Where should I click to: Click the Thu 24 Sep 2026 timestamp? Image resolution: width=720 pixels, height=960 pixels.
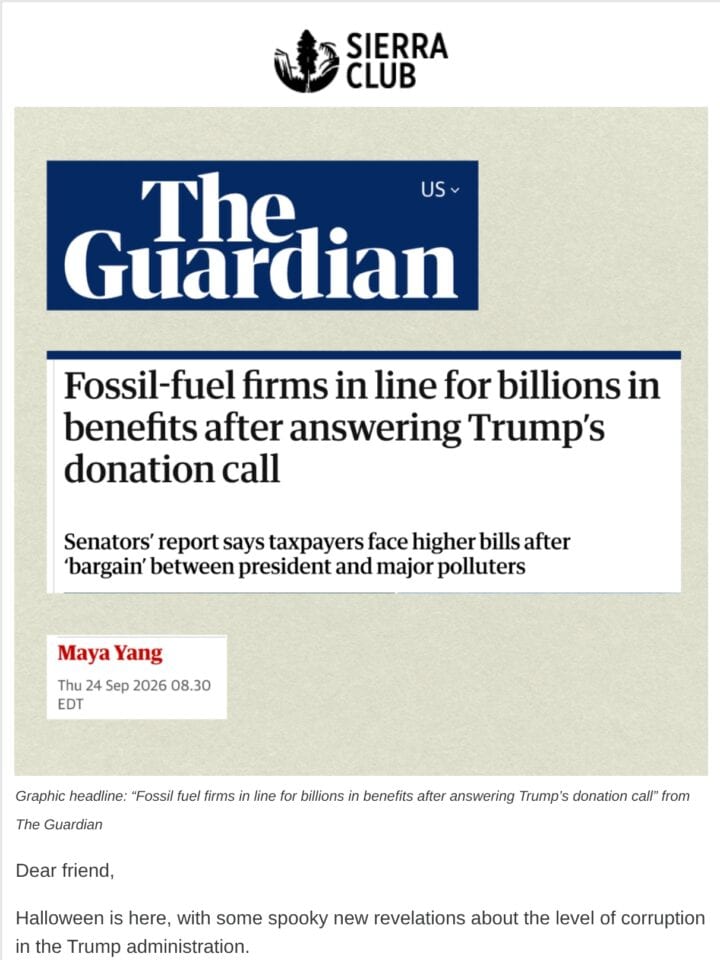click(x=134, y=685)
